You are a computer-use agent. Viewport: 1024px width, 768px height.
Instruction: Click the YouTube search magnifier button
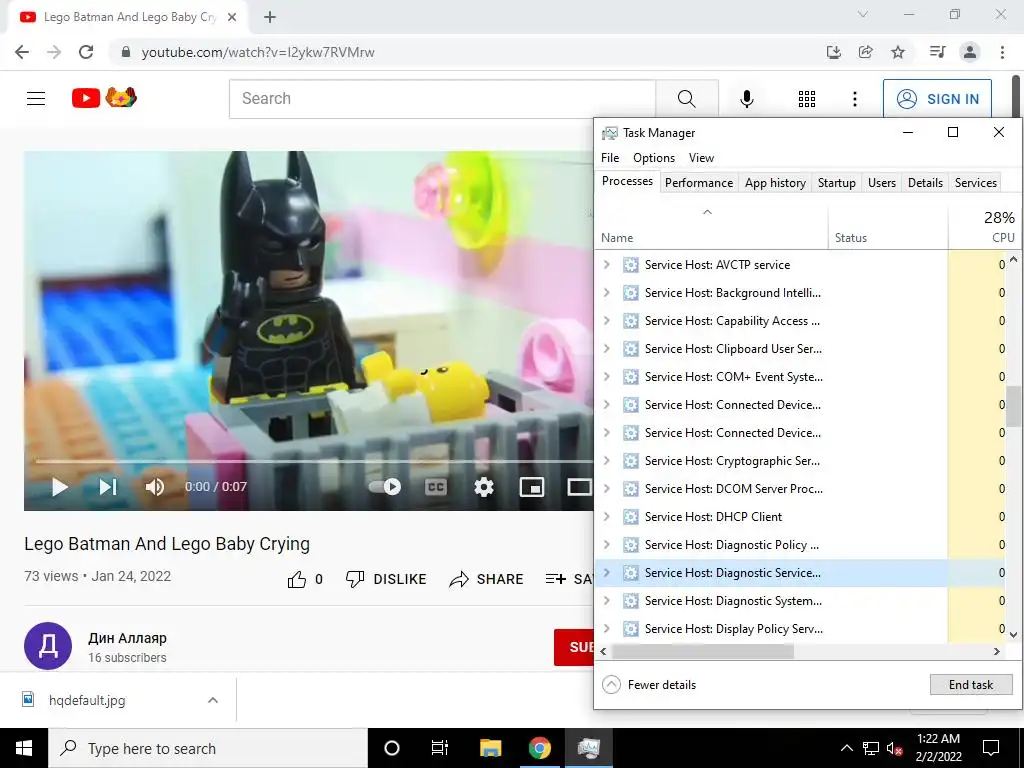(x=686, y=99)
